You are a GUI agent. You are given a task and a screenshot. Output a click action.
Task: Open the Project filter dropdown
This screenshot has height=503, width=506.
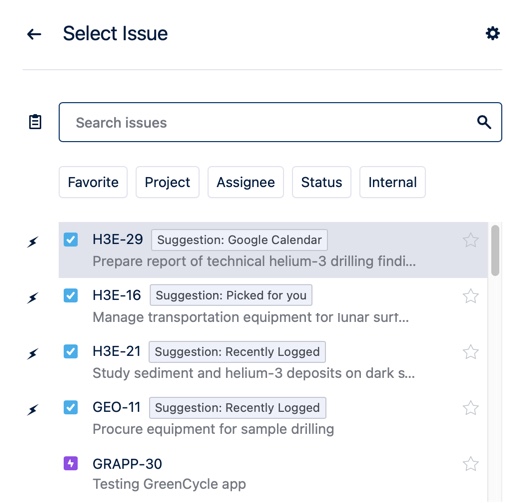click(x=167, y=182)
